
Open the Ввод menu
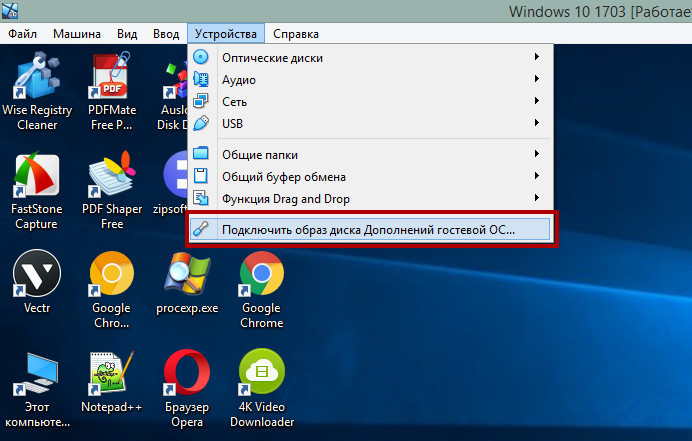pyautogui.click(x=166, y=34)
